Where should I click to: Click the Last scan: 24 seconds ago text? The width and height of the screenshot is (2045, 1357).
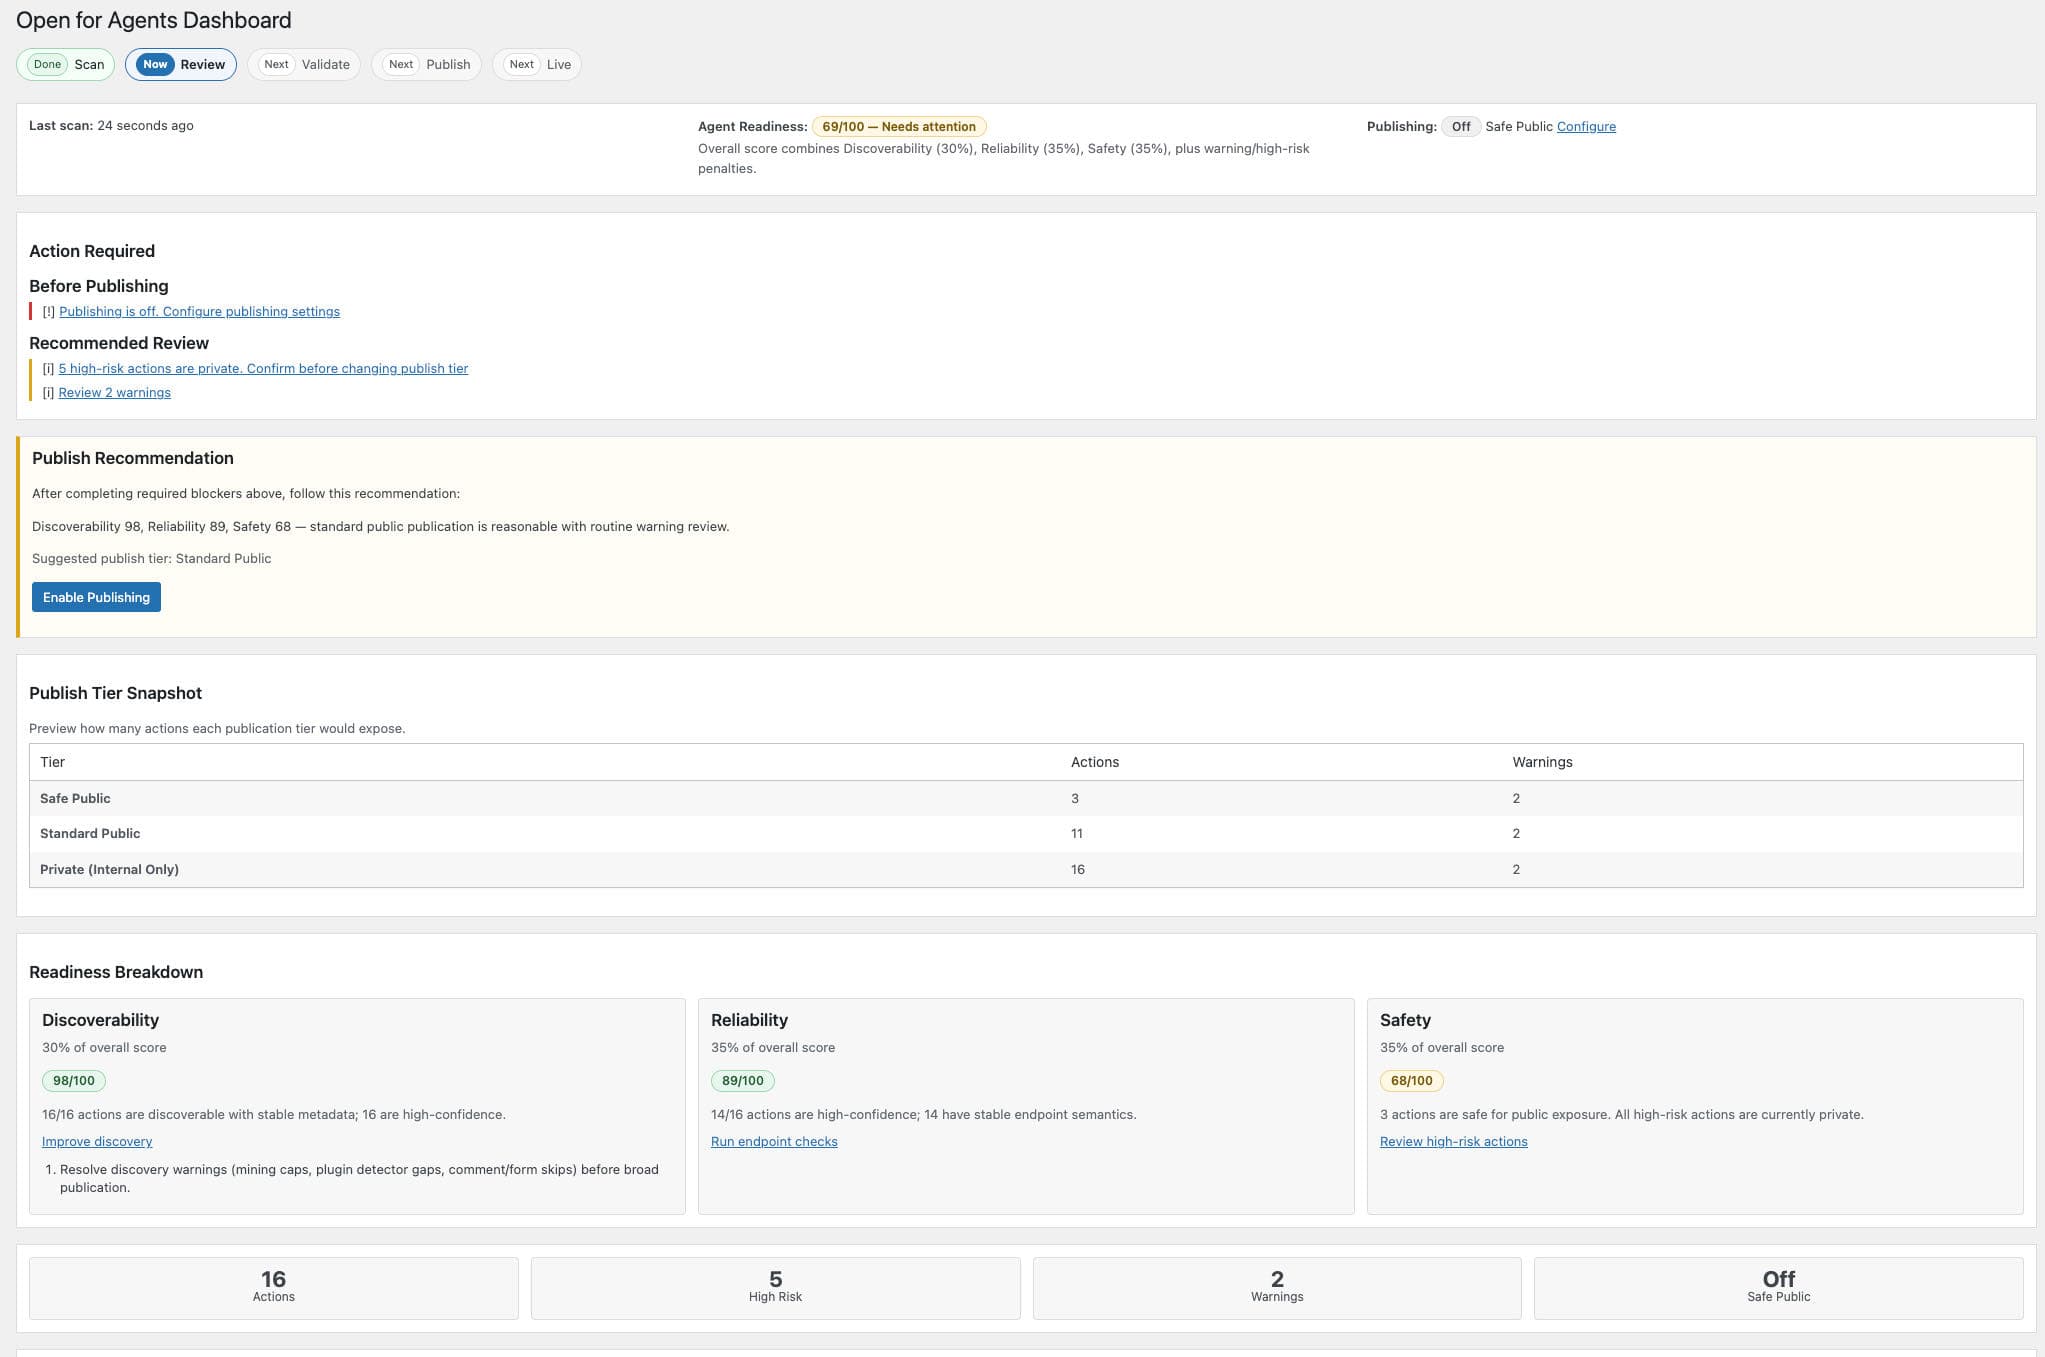pyautogui.click(x=111, y=125)
